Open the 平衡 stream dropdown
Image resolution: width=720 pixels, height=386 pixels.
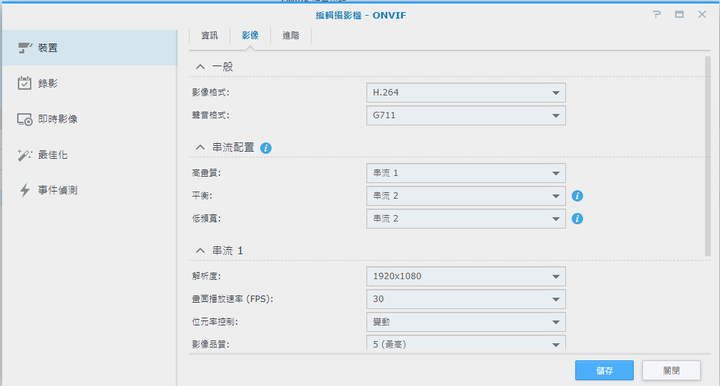(x=466, y=196)
